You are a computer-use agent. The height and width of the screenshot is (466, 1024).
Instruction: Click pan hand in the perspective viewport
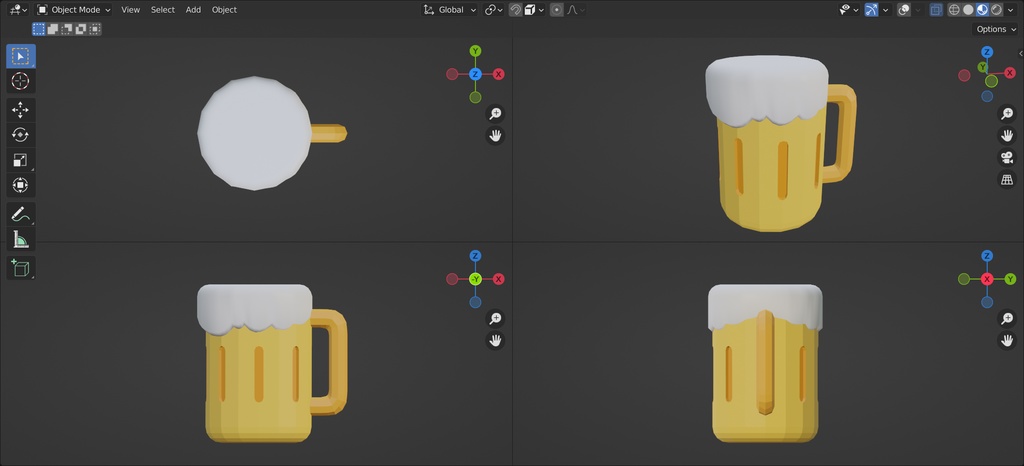1007,136
